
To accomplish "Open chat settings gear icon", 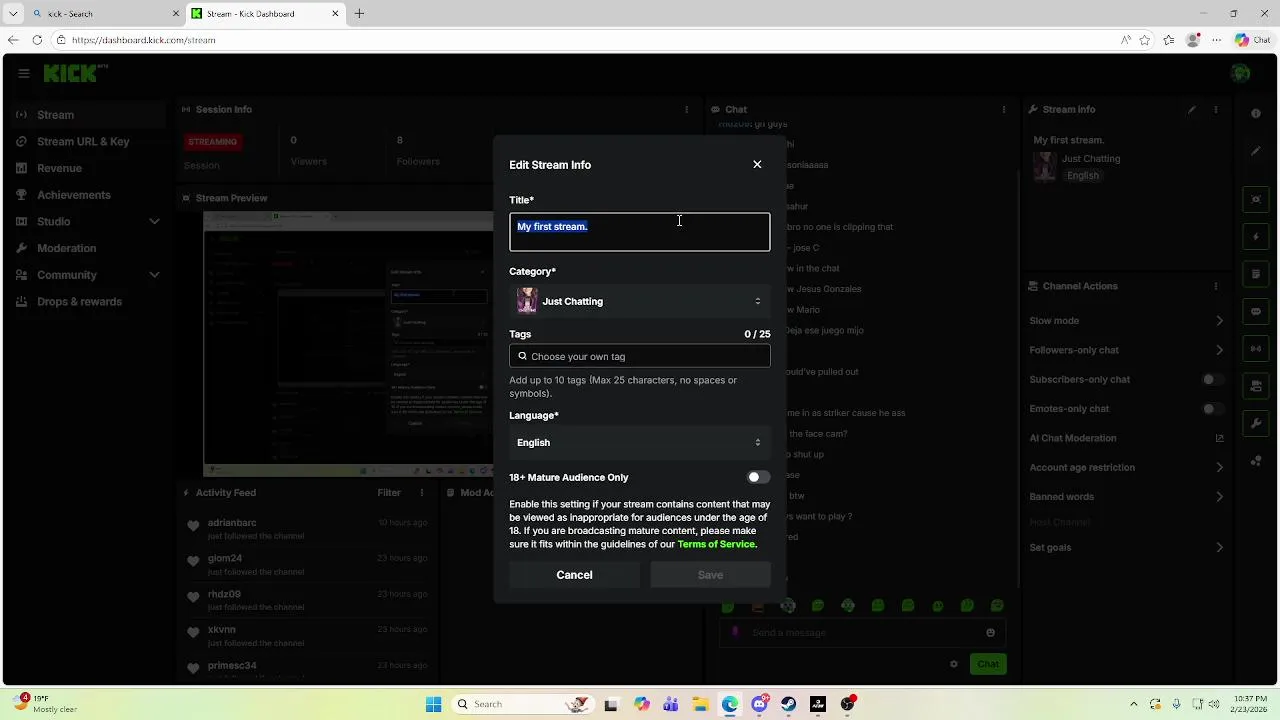I will point(954,664).
